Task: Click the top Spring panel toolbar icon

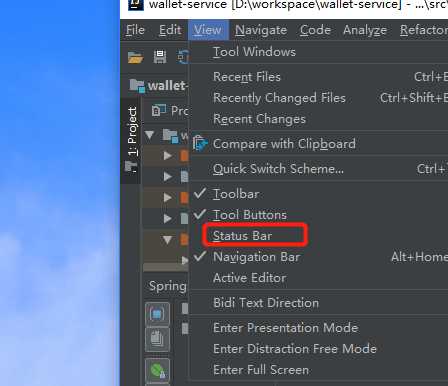Action: pos(157,314)
